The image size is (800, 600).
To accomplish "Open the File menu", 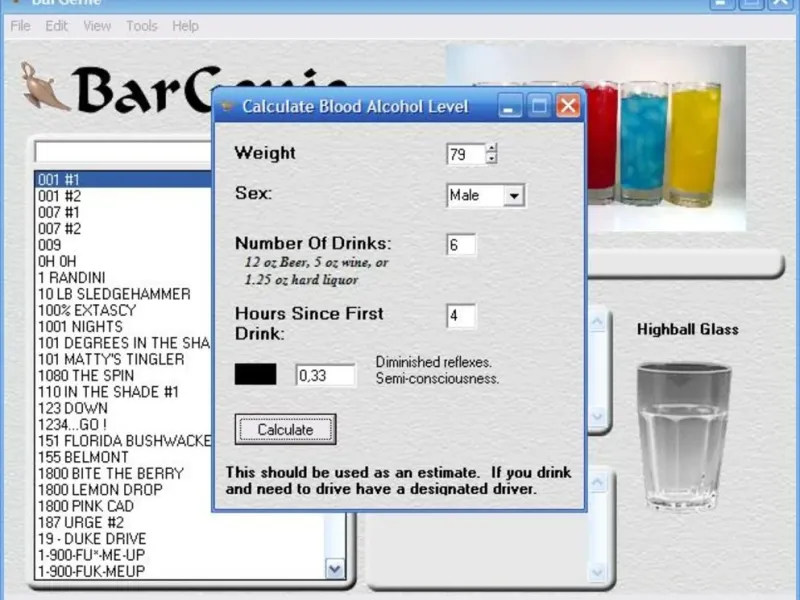I will pos(20,26).
